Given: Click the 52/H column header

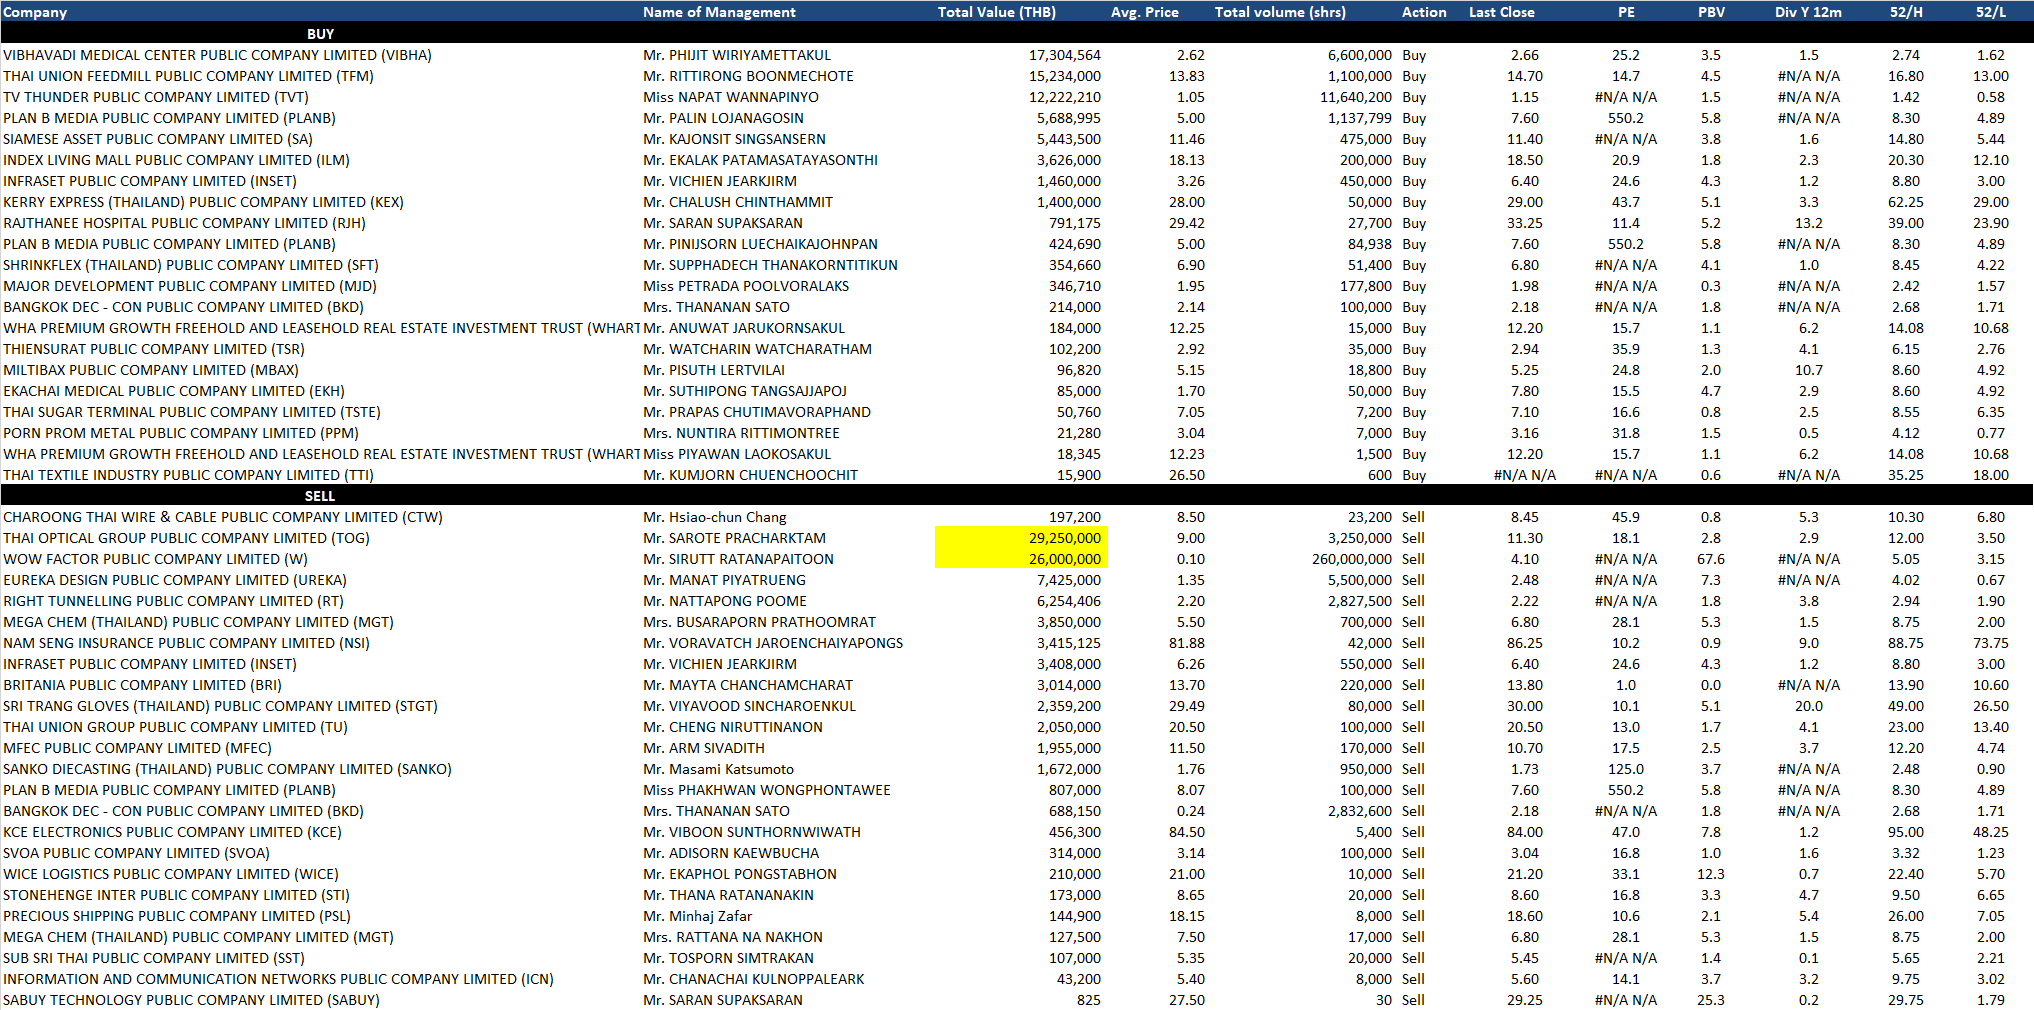Looking at the screenshot, I should pos(1905,12).
